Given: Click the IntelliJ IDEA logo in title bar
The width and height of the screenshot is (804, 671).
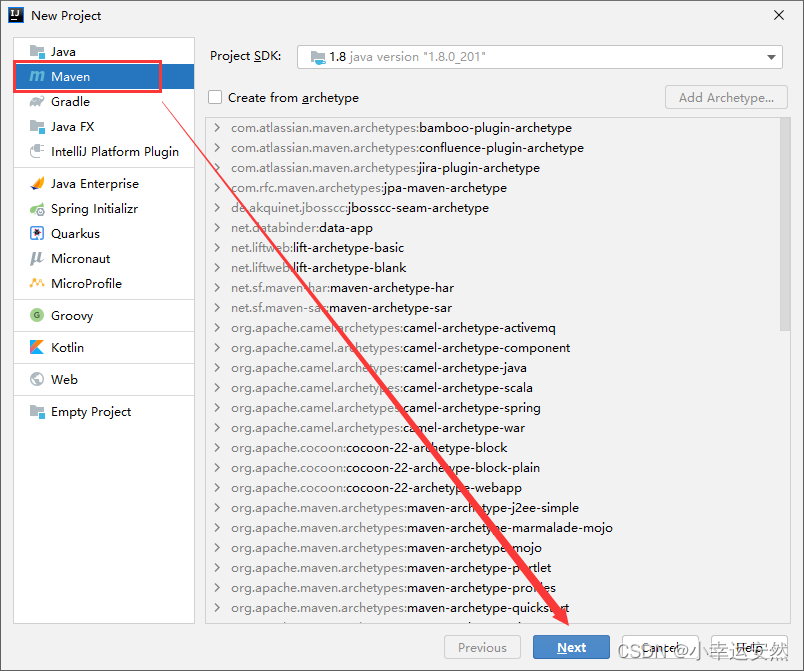Looking at the screenshot, I should 16,15.
